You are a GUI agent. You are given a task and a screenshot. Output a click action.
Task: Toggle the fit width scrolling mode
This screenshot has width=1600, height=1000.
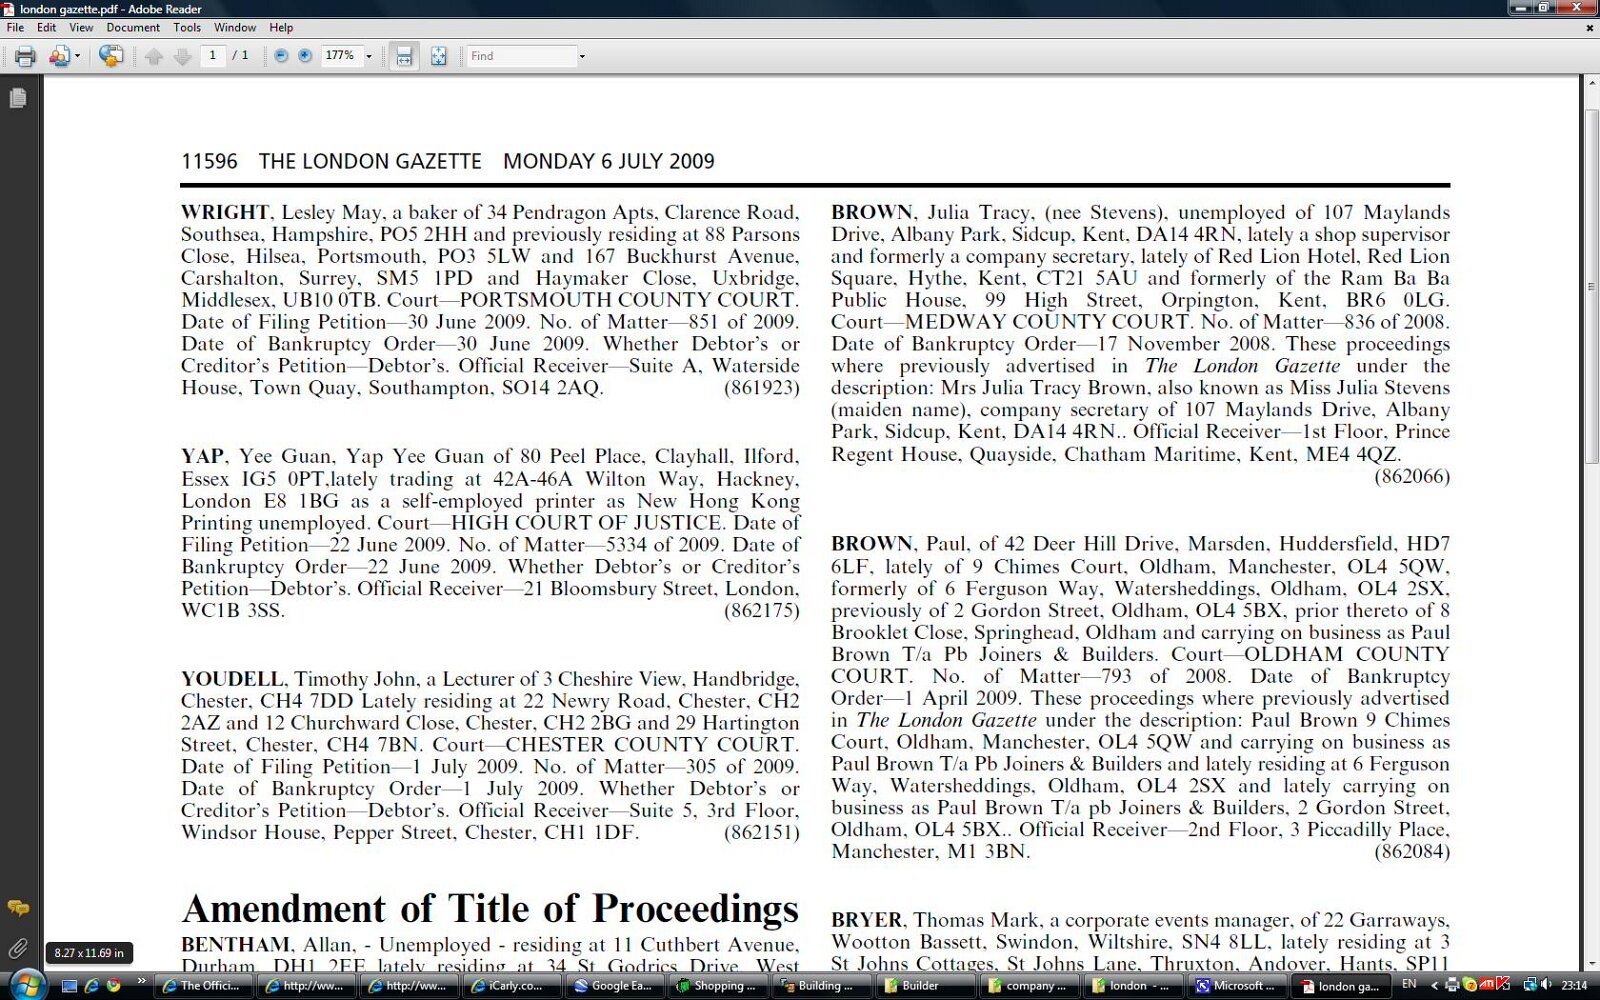point(404,56)
